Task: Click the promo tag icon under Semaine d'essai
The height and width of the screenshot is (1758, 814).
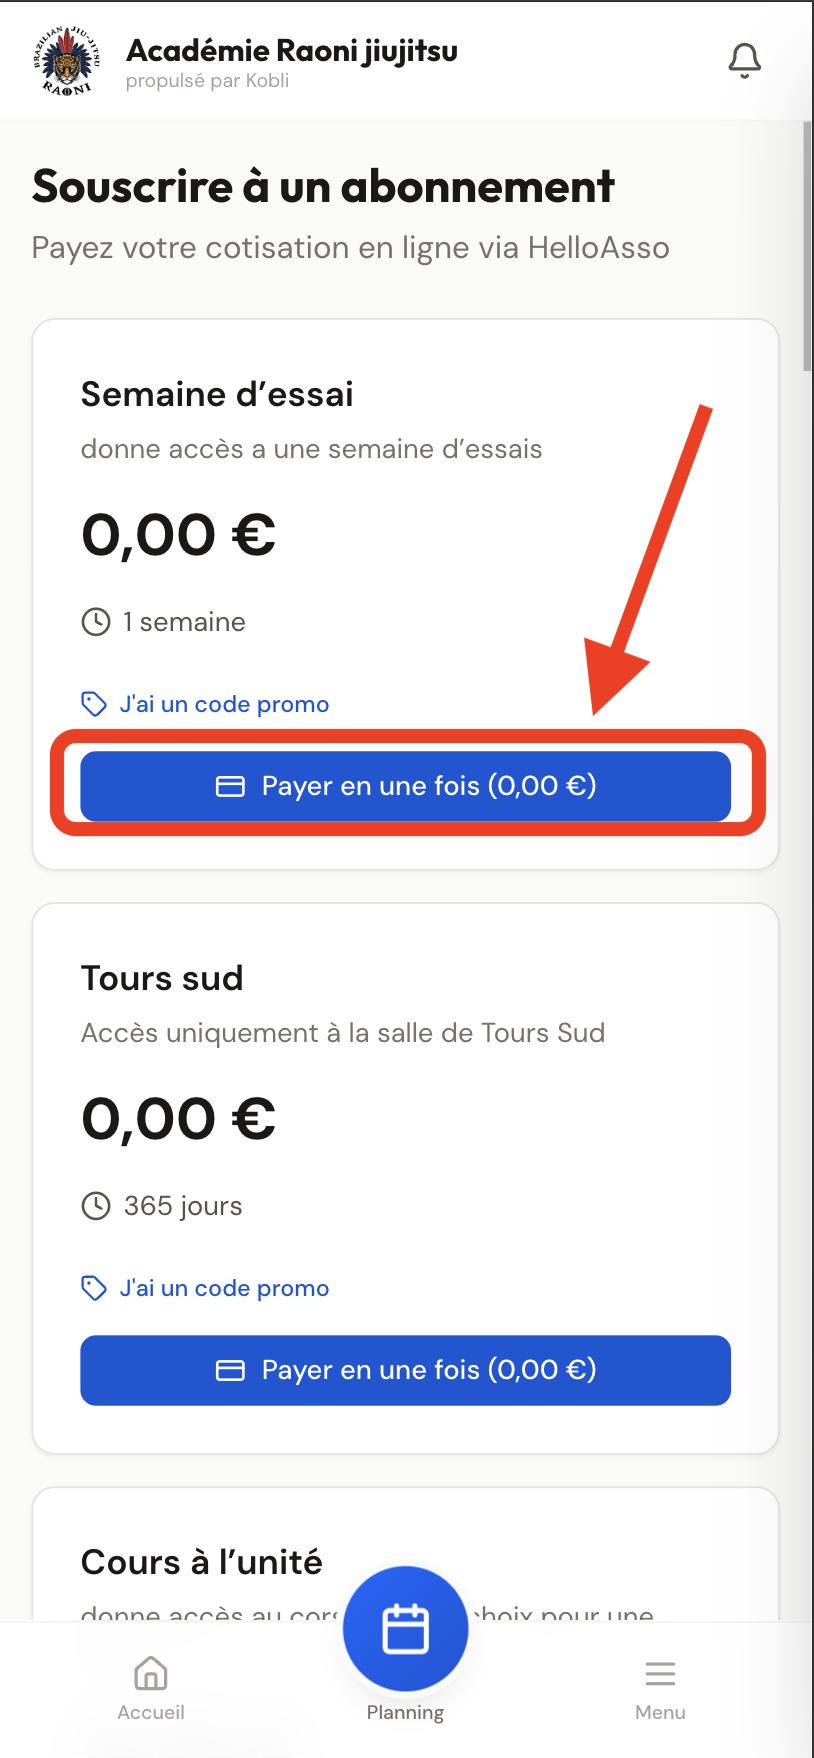Action: (94, 704)
